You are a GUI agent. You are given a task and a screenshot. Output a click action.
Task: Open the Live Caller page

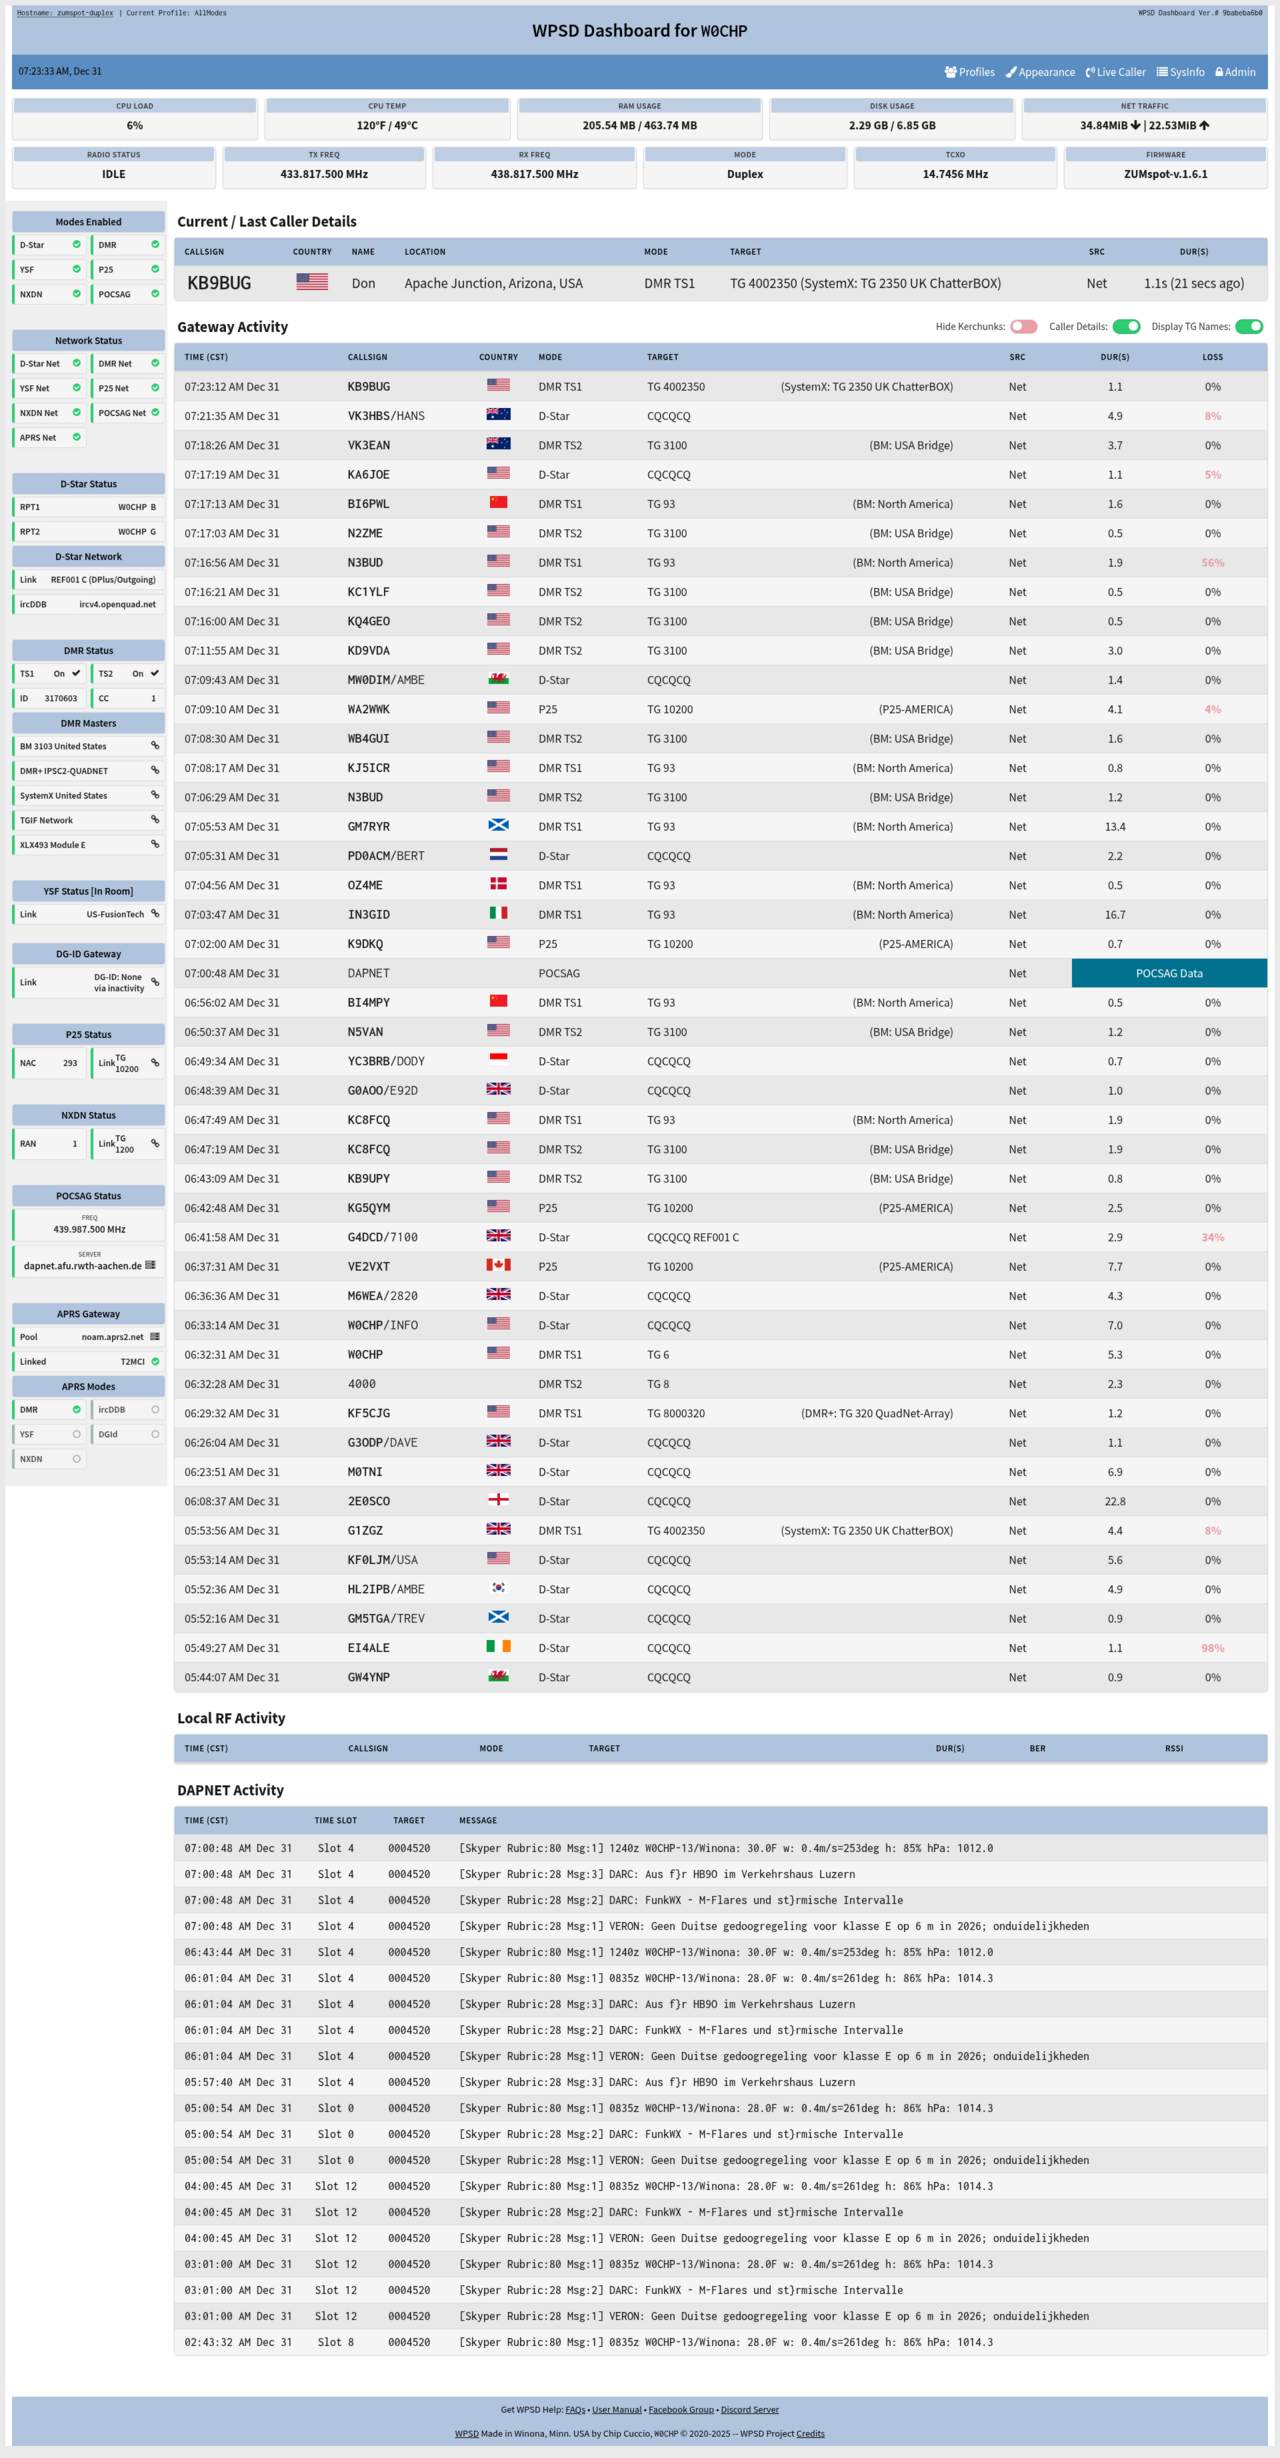point(1116,72)
